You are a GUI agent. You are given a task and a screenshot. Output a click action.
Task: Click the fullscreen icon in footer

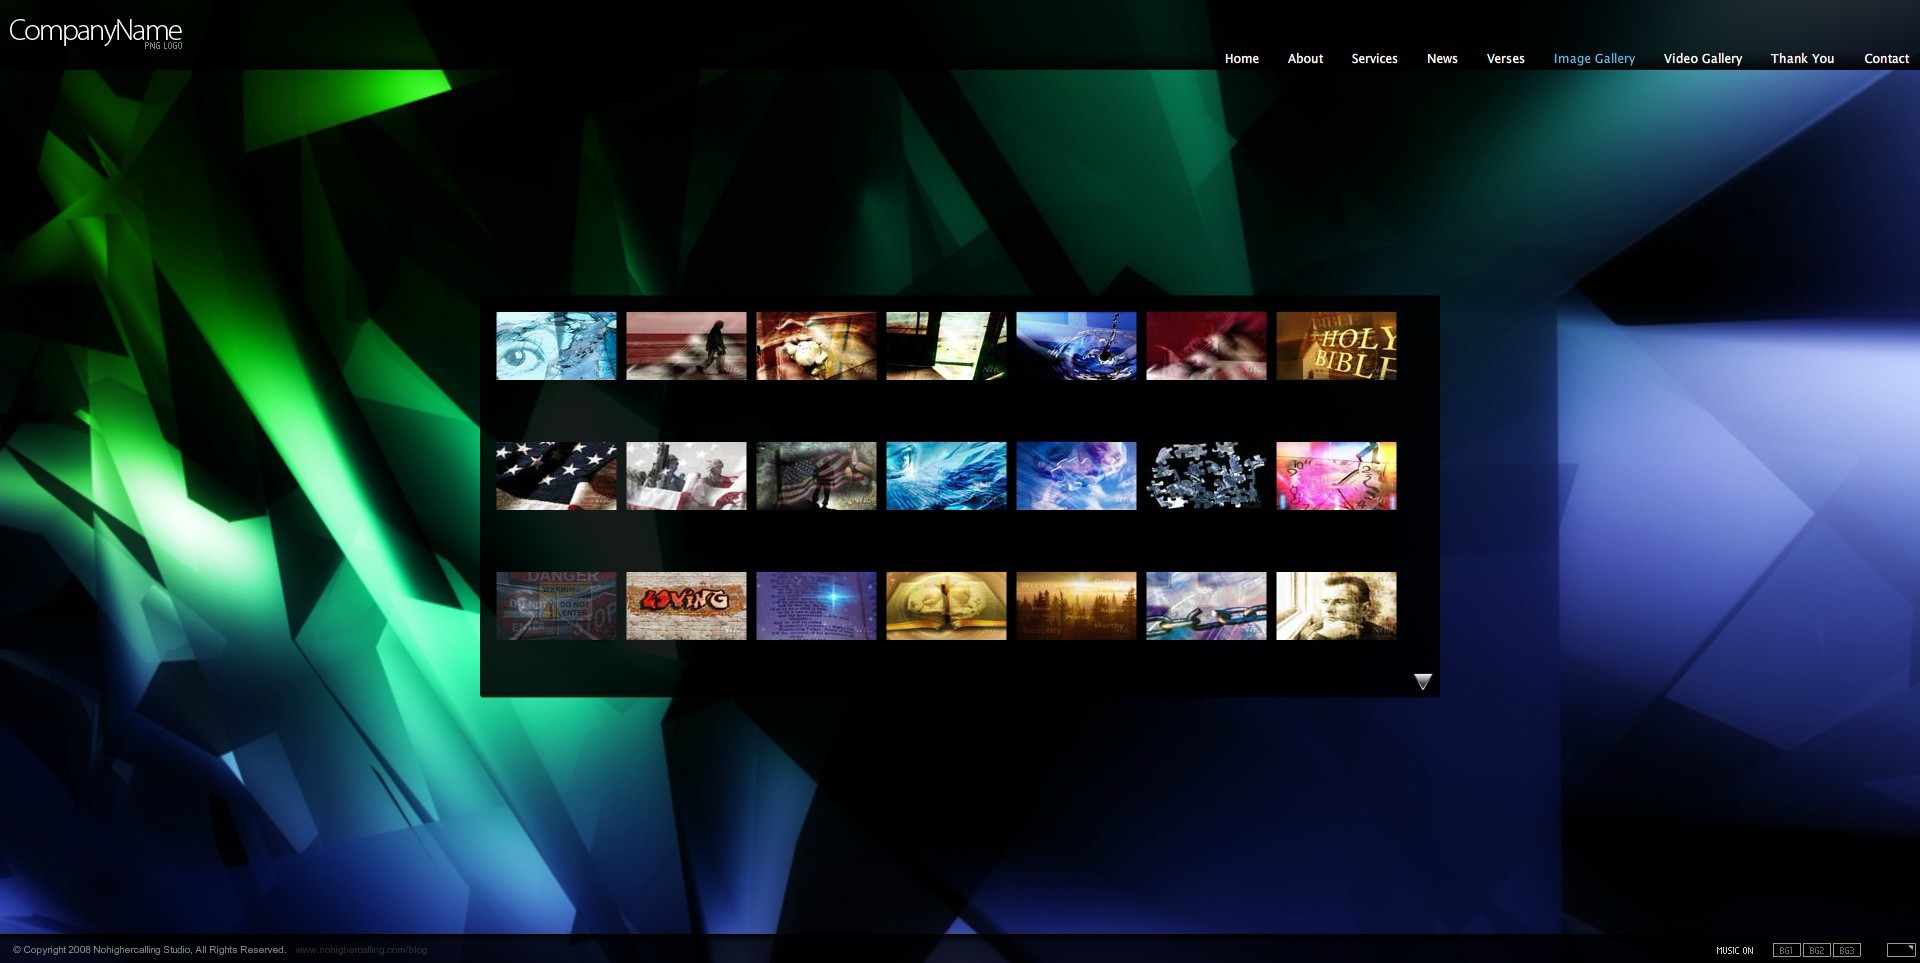pos(1900,950)
